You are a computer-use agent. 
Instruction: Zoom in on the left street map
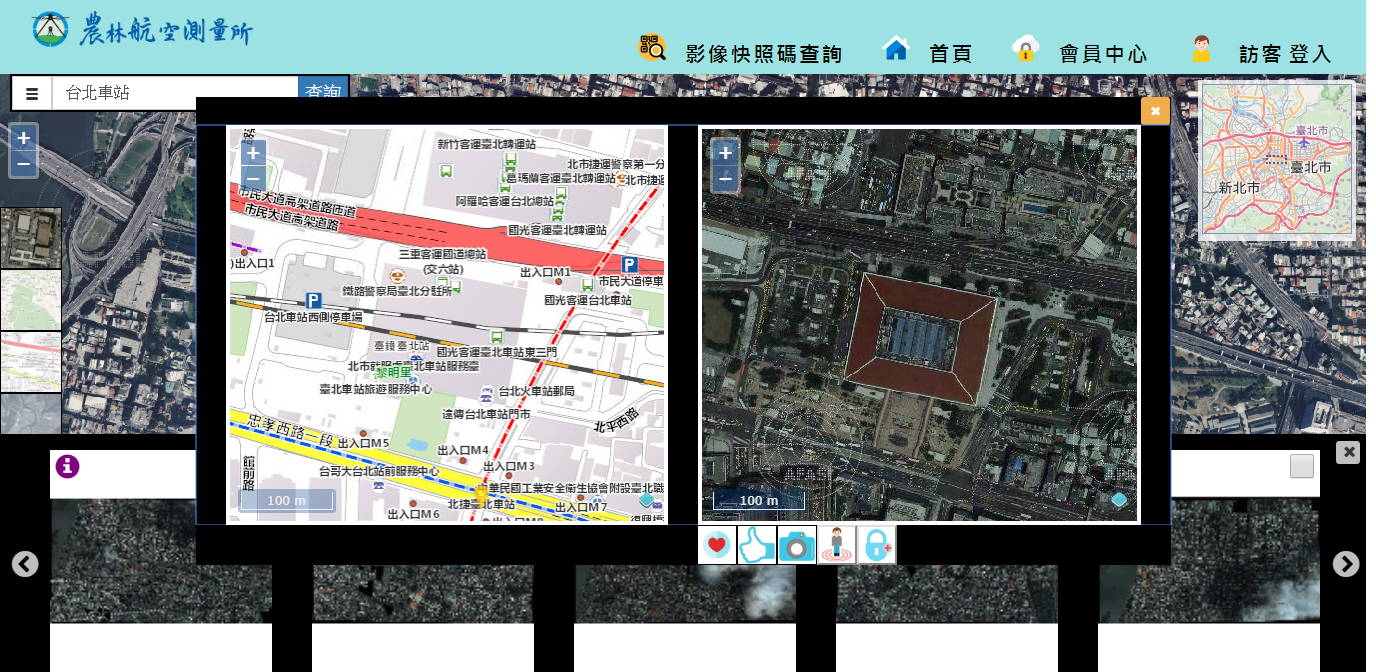click(x=254, y=153)
